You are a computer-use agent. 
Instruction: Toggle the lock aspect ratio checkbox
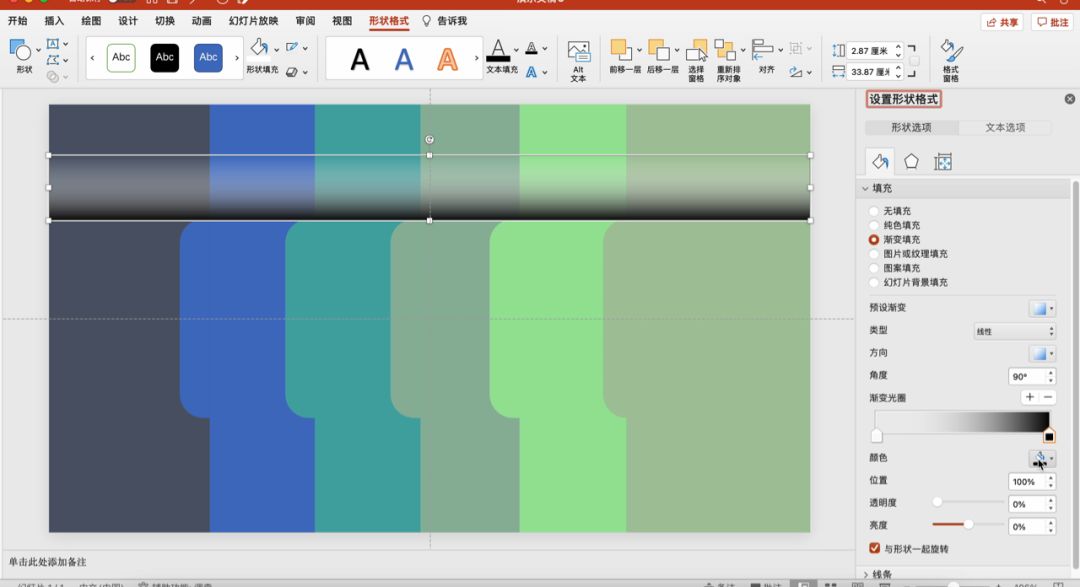click(914, 61)
